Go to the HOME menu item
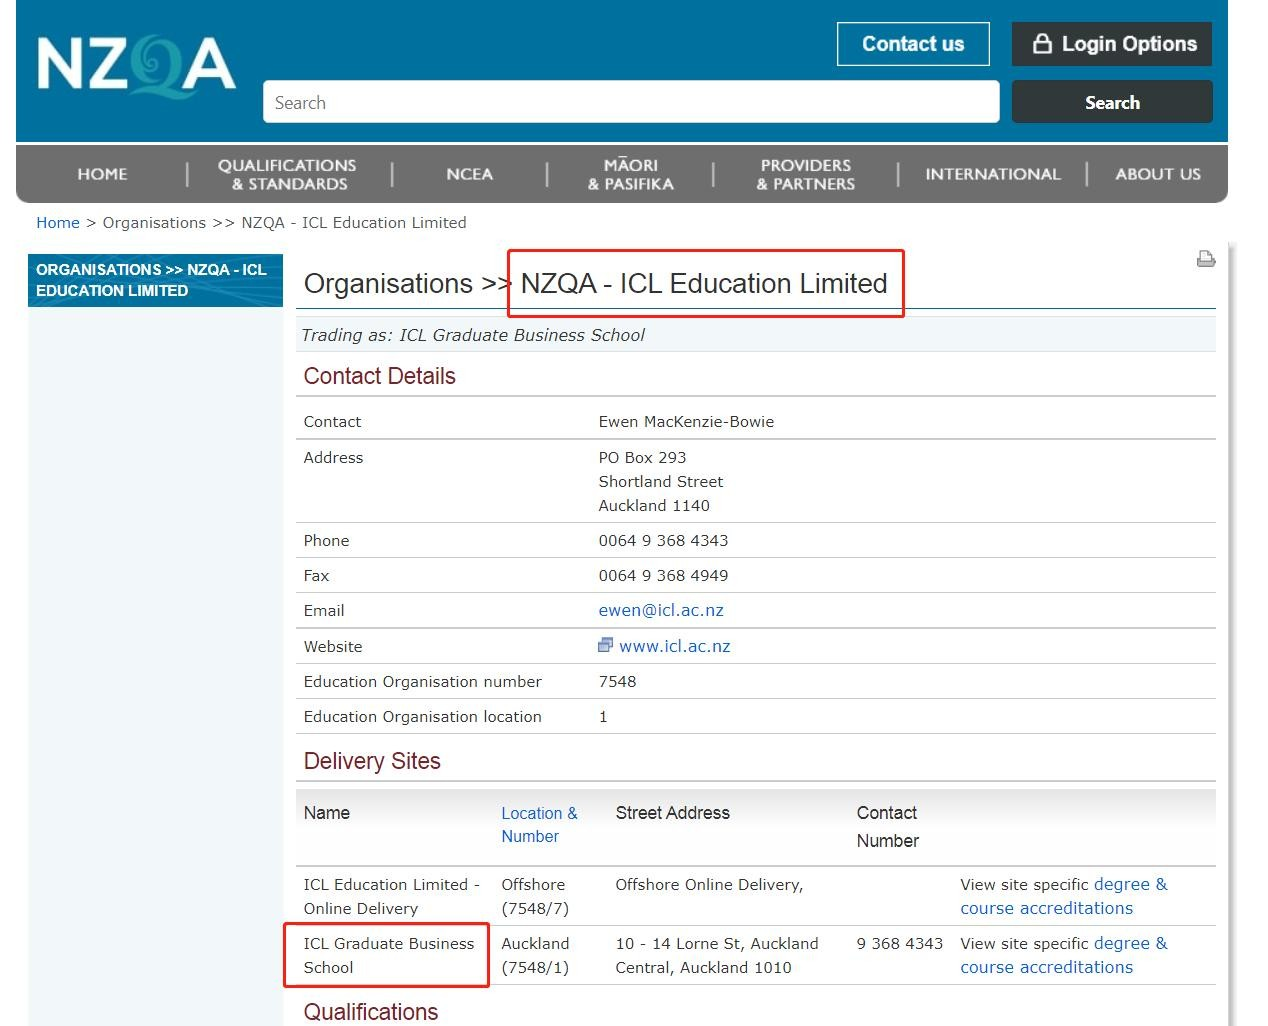 [102, 174]
